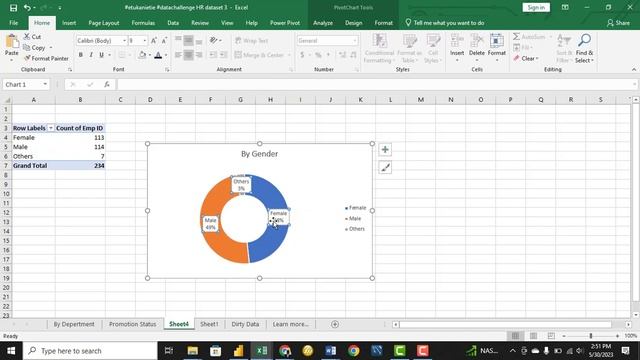This screenshot has height=360, width=640.
Task: Click Insert in the Cells group
Action: click(457, 48)
